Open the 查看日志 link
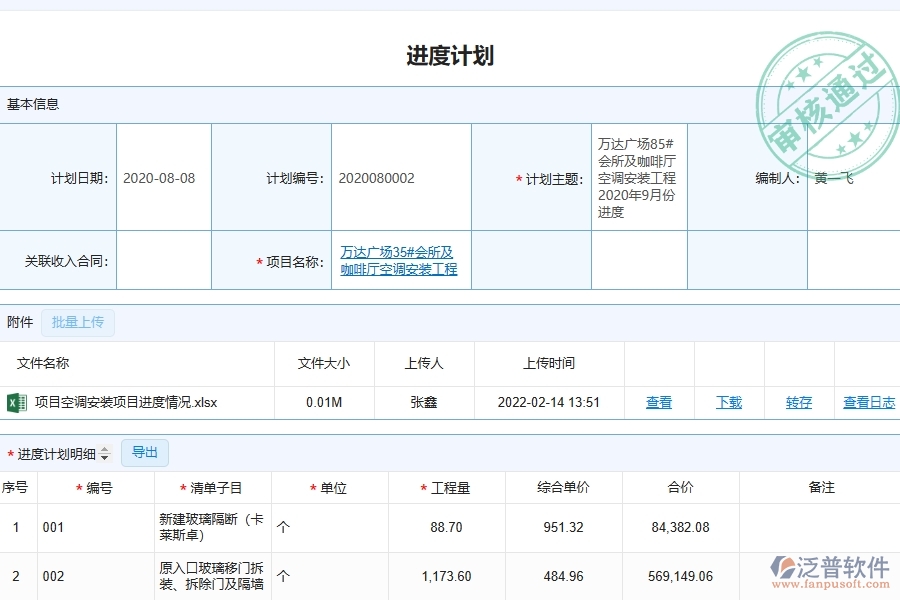This screenshot has width=900, height=600. click(868, 402)
